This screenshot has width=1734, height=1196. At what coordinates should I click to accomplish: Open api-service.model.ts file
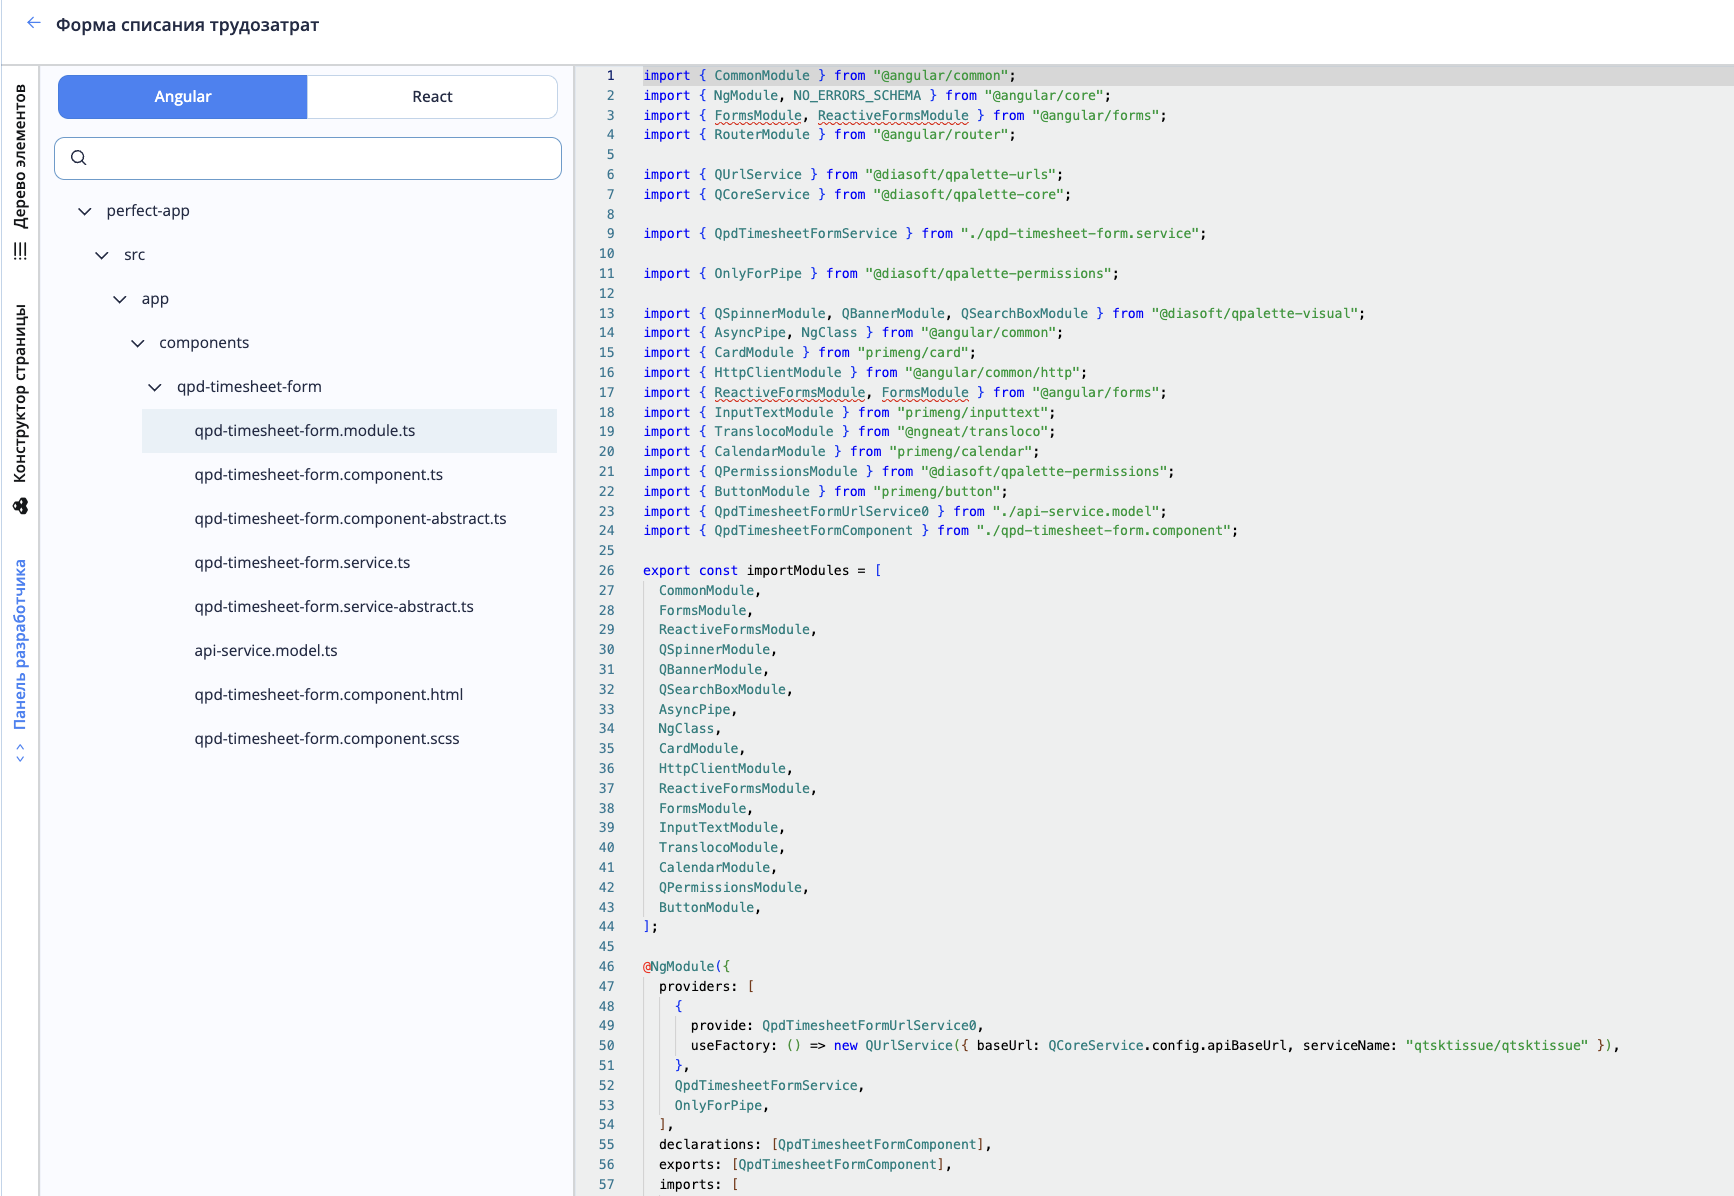pos(266,651)
